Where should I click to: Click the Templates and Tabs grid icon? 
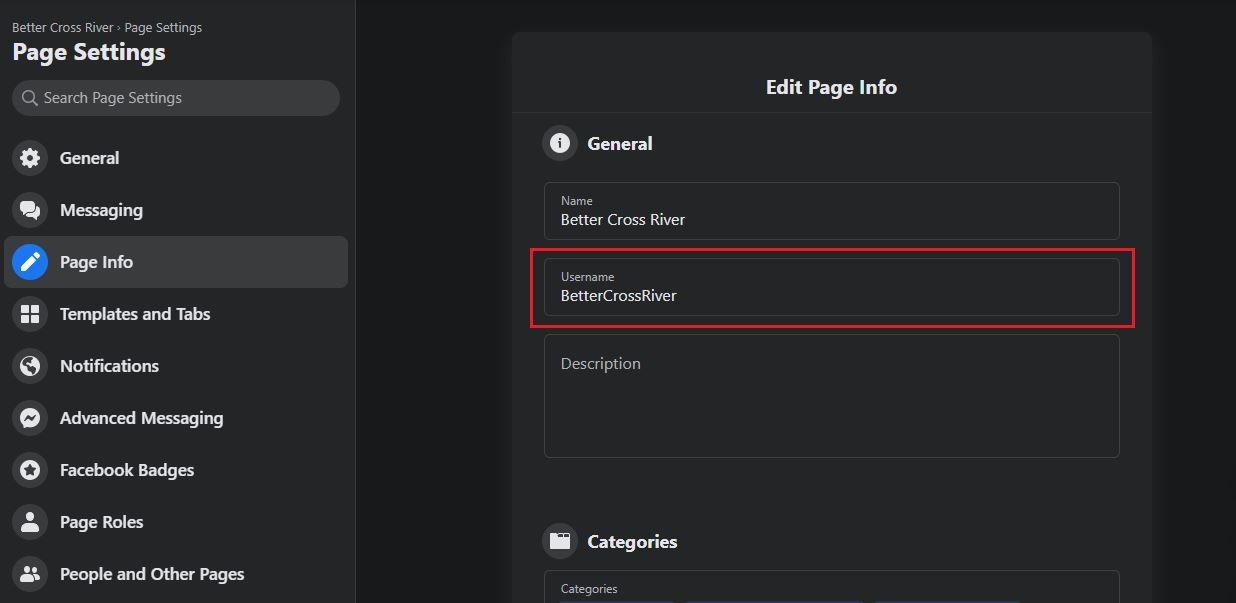(30, 314)
